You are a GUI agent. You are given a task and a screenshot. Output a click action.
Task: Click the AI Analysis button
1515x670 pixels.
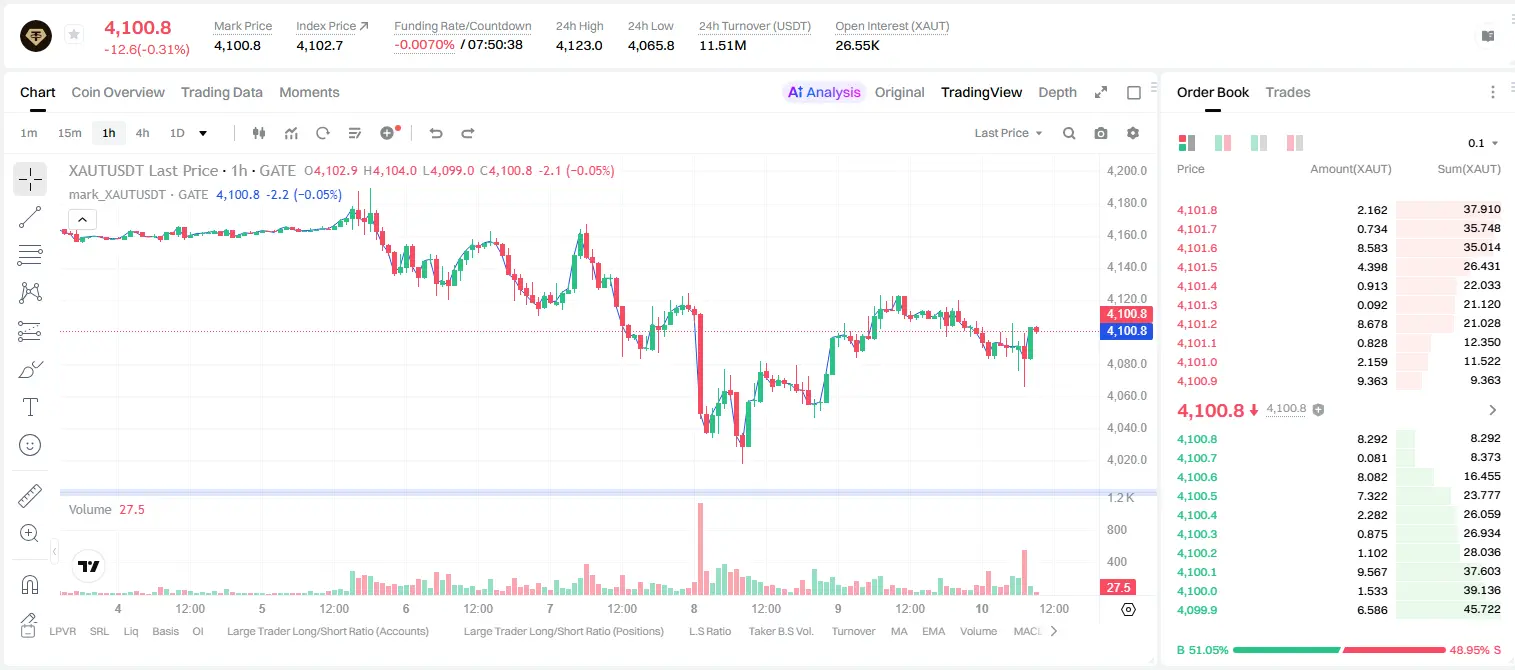point(824,92)
